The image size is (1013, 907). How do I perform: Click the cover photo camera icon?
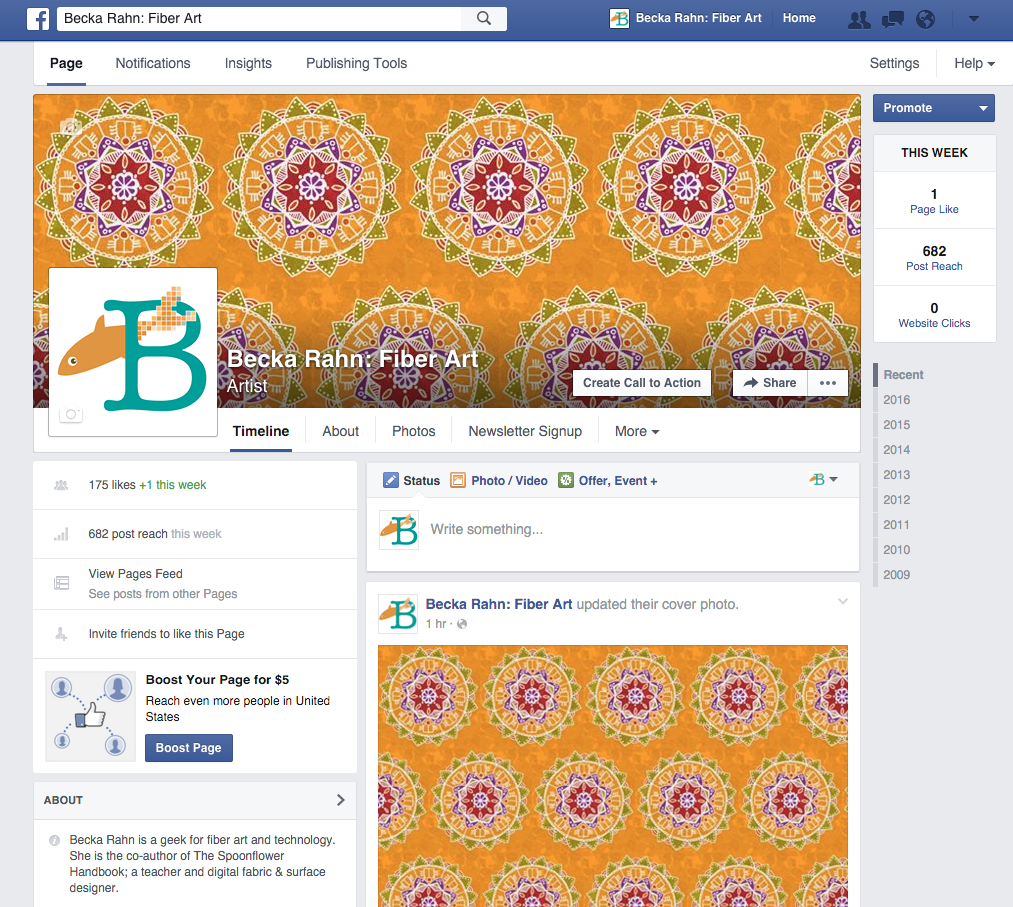pos(69,127)
